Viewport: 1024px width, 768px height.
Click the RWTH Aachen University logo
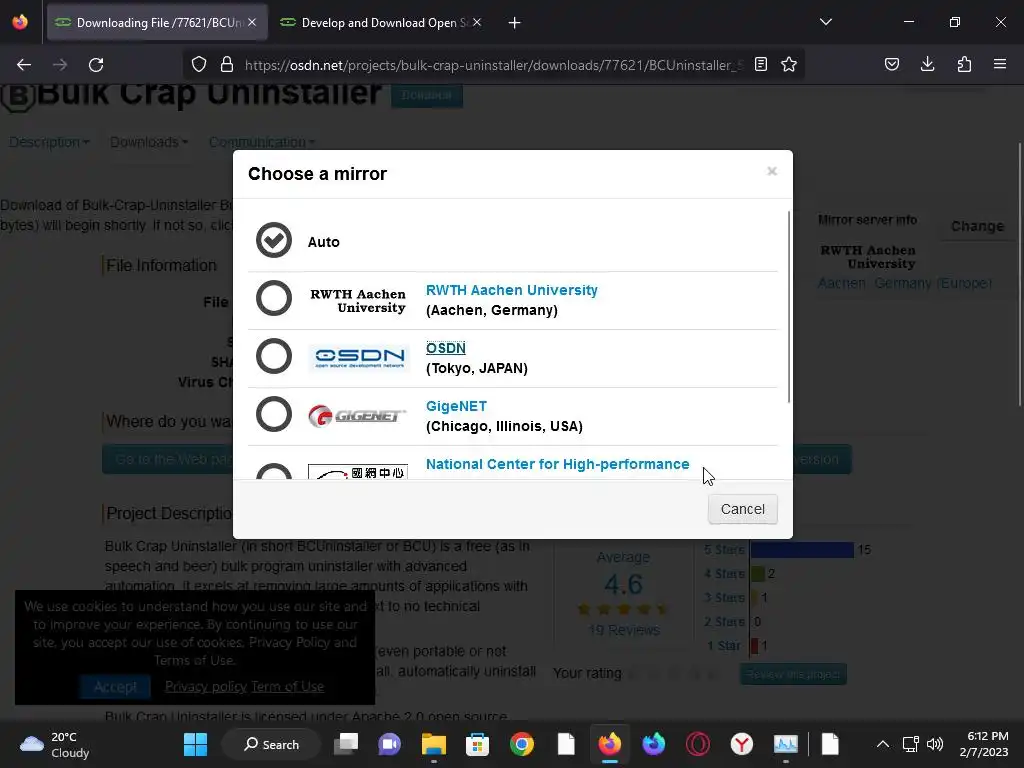[358, 301]
